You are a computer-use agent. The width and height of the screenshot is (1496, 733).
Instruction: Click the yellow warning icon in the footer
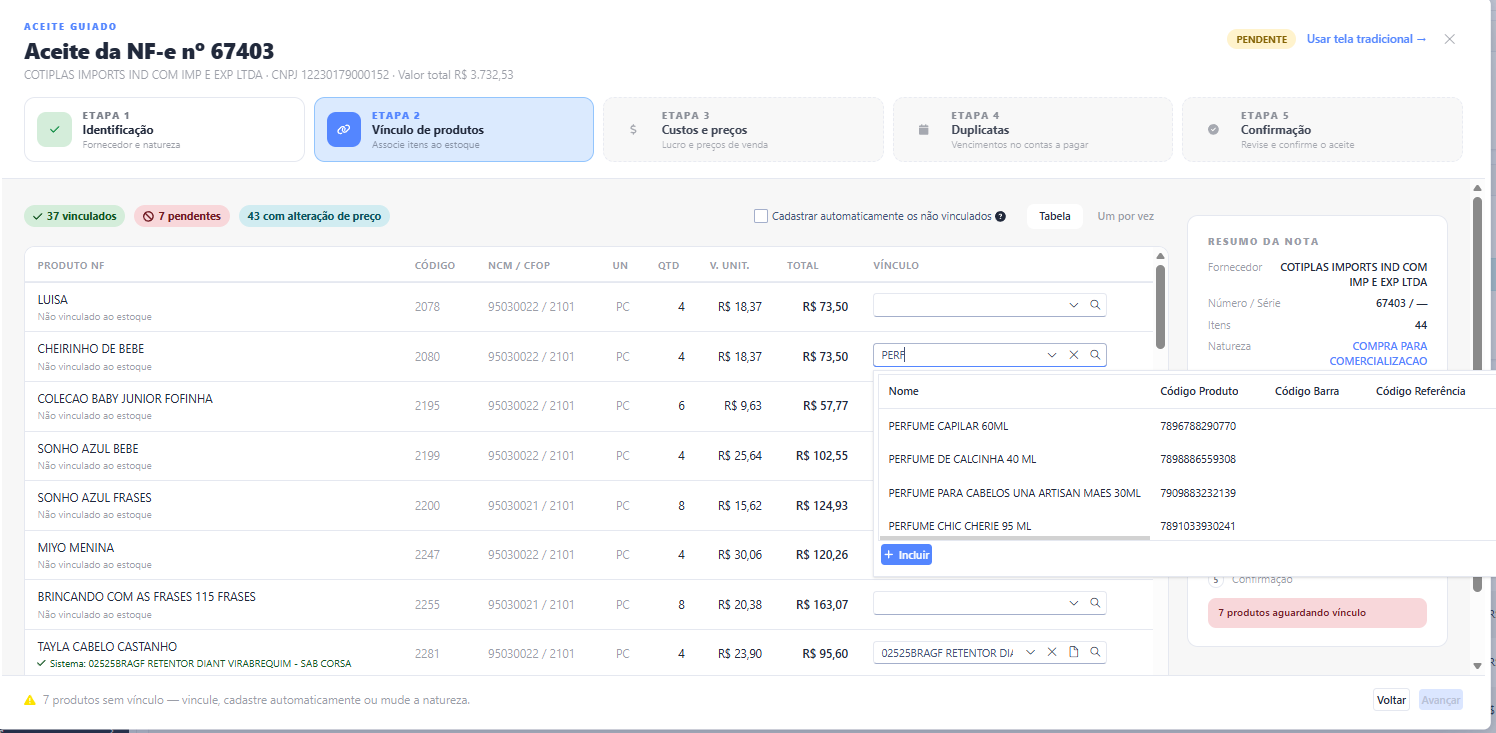30,700
